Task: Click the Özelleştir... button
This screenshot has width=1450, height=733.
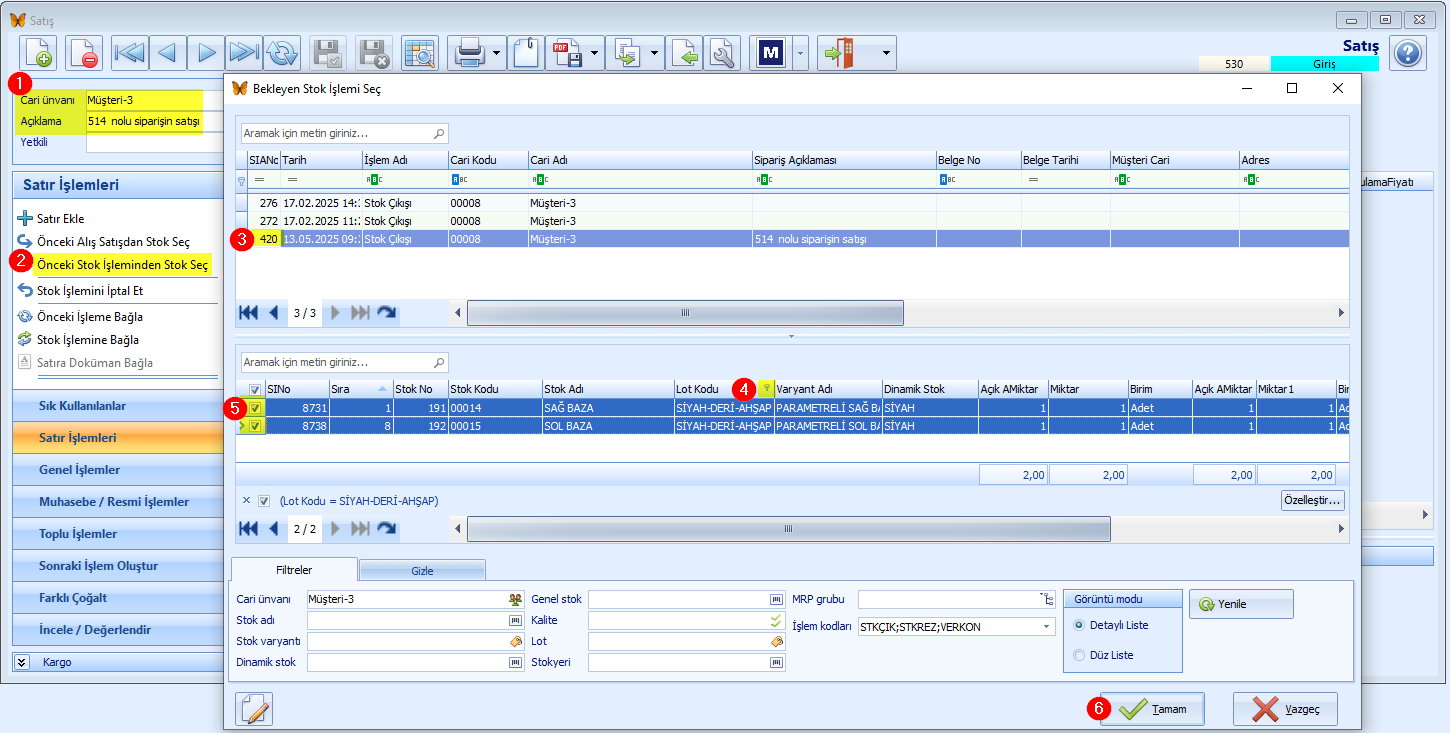Action: pyautogui.click(x=1313, y=501)
